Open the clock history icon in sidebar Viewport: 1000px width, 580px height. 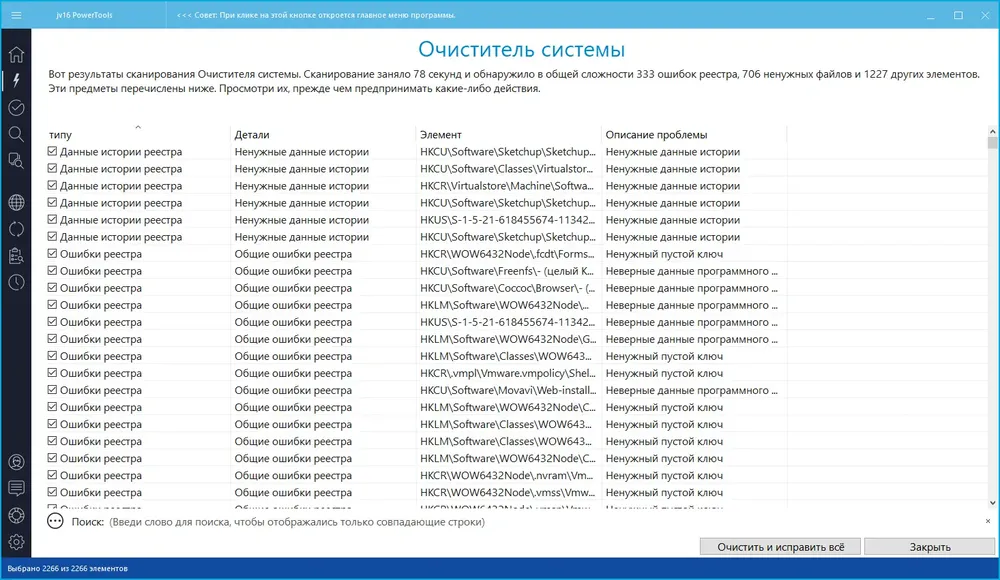(x=16, y=283)
